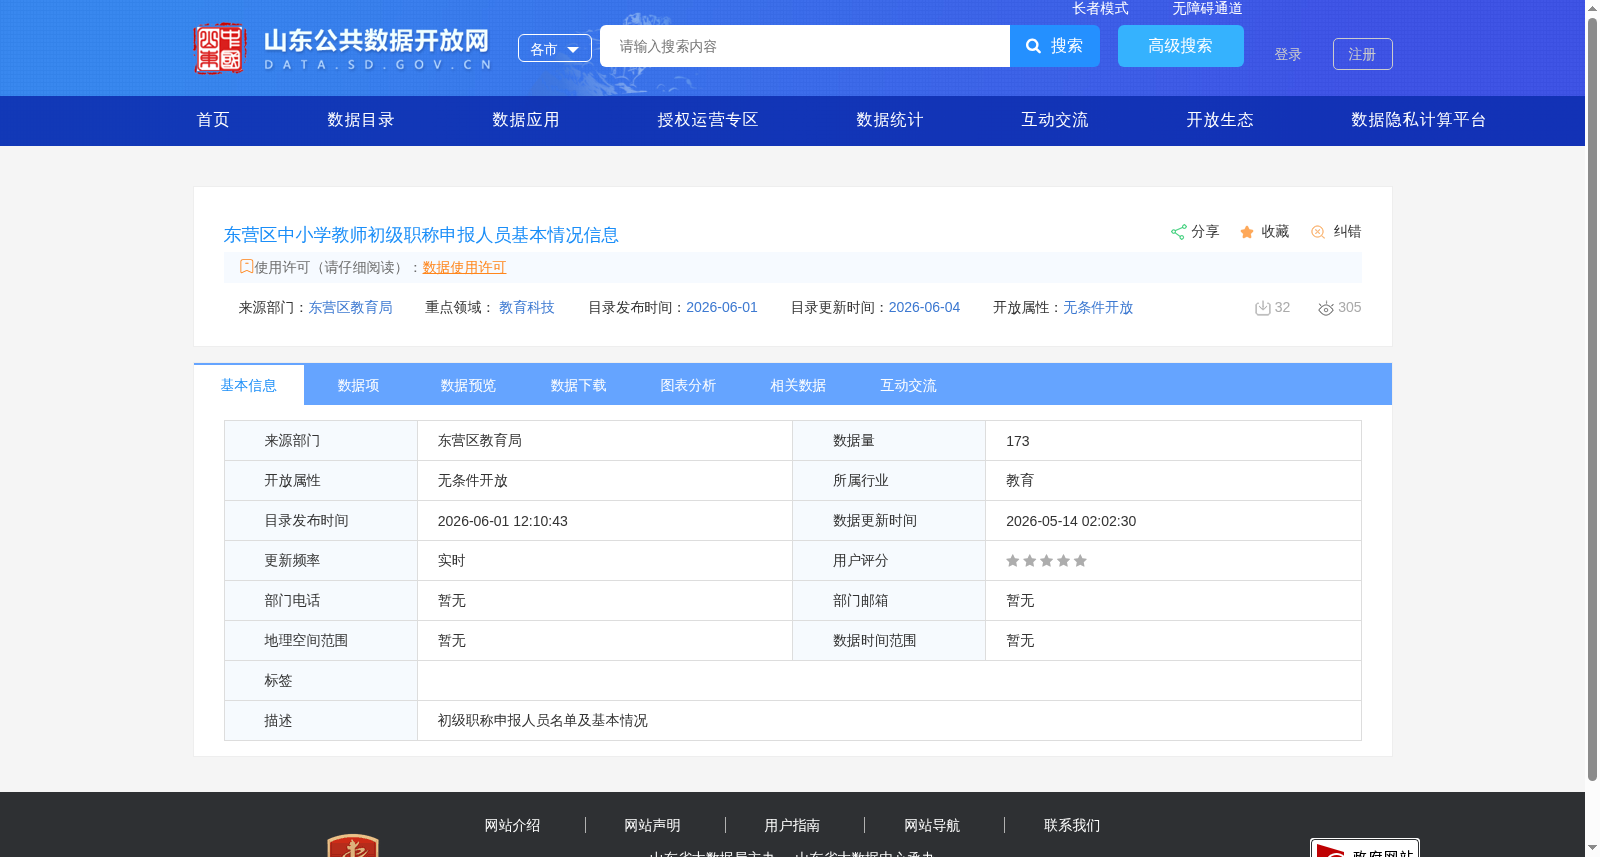
Task: Click the star favorite icon 收藏
Action: click(1247, 232)
